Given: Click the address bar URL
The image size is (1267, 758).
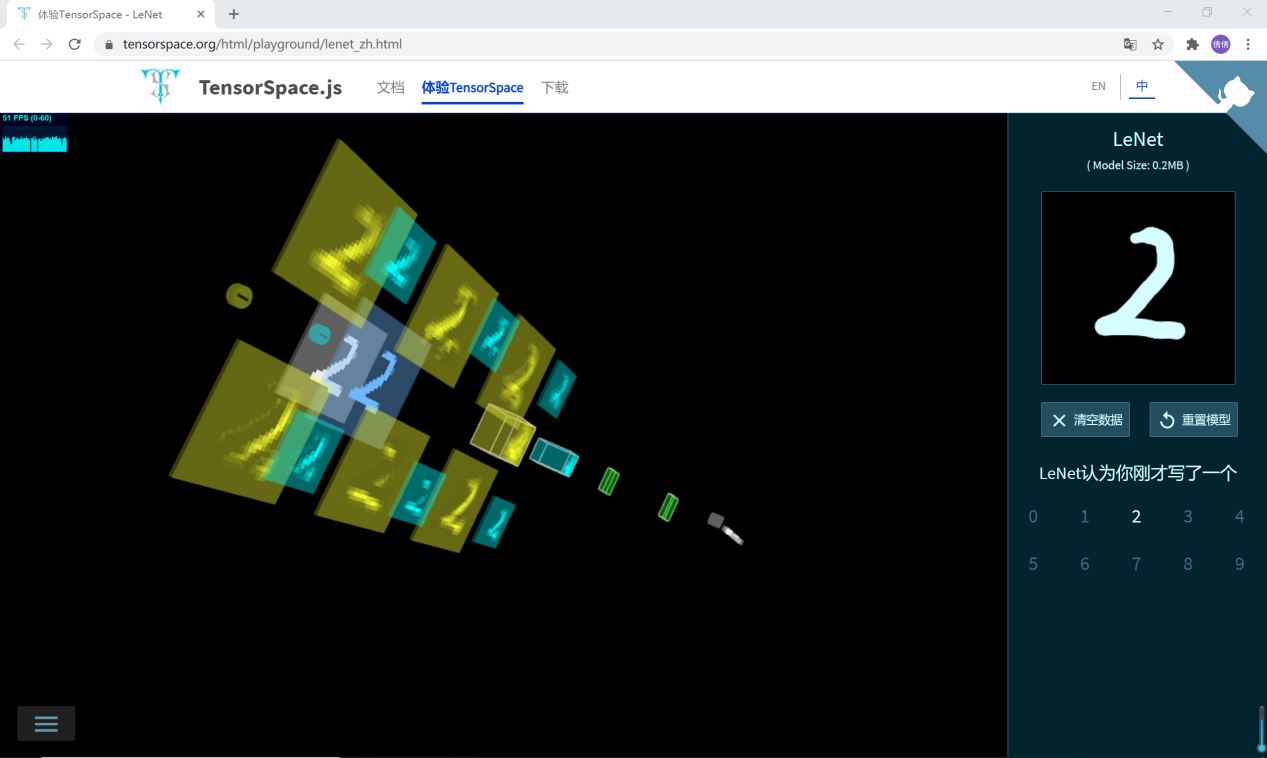Looking at the screenshot, I should coord(262,44).
